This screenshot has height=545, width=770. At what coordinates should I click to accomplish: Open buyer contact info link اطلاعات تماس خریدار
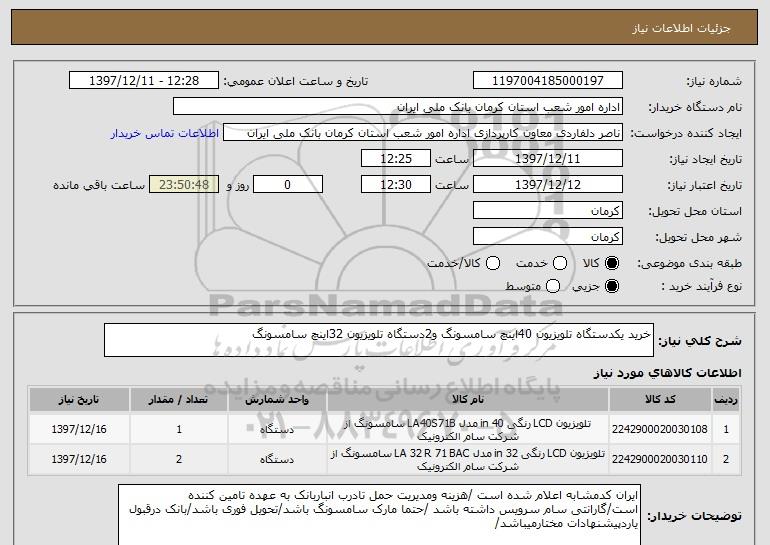(x=165, y=134)
